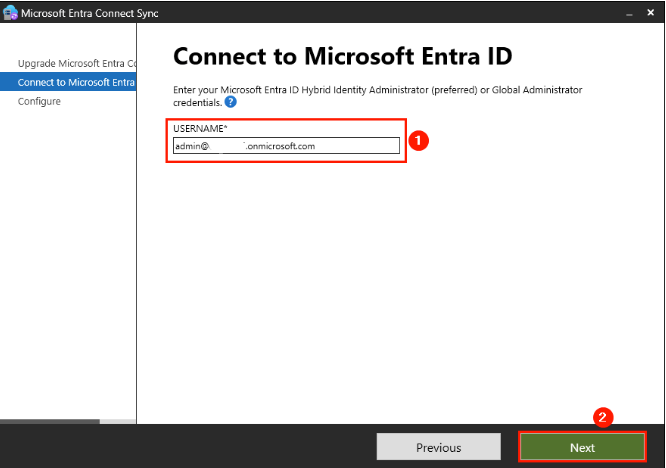
Task: Minimize the Entra Connect Sync window
Action: pyautogui.click(x=629, y=14)
